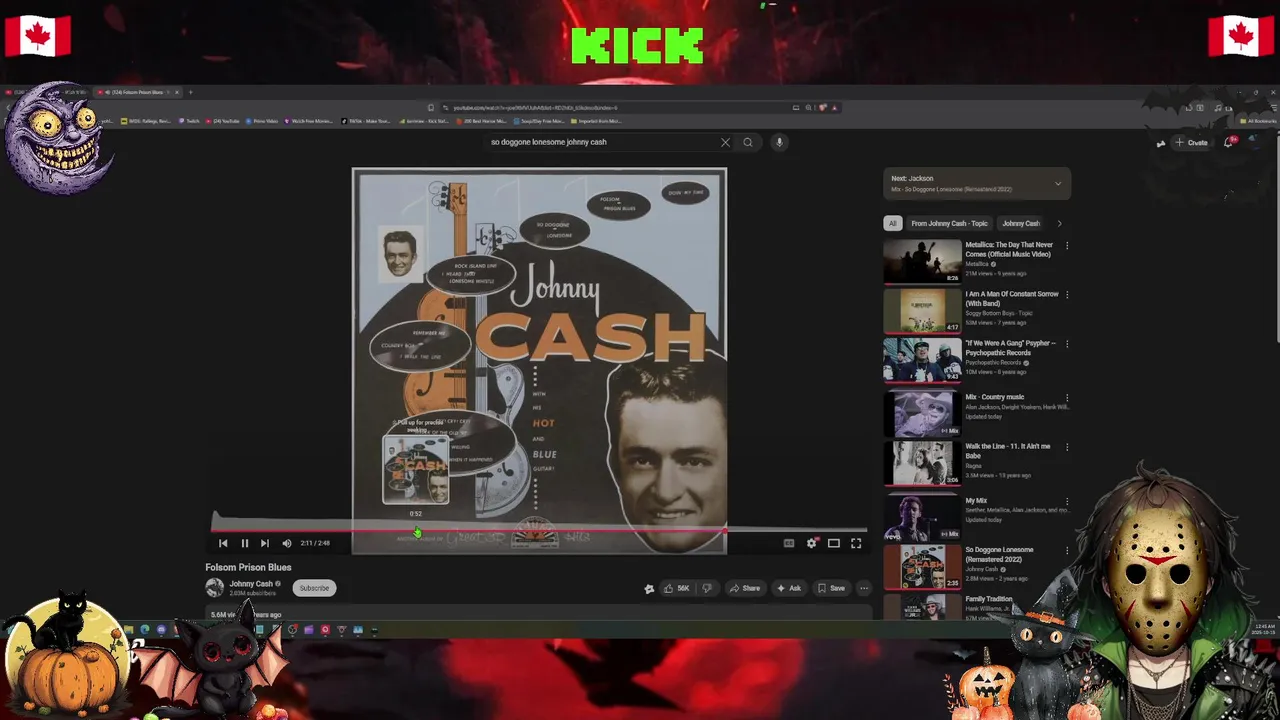Screen dimensions: 1280x720
Task: Open the TikTok bookmark
Action: 366,121
